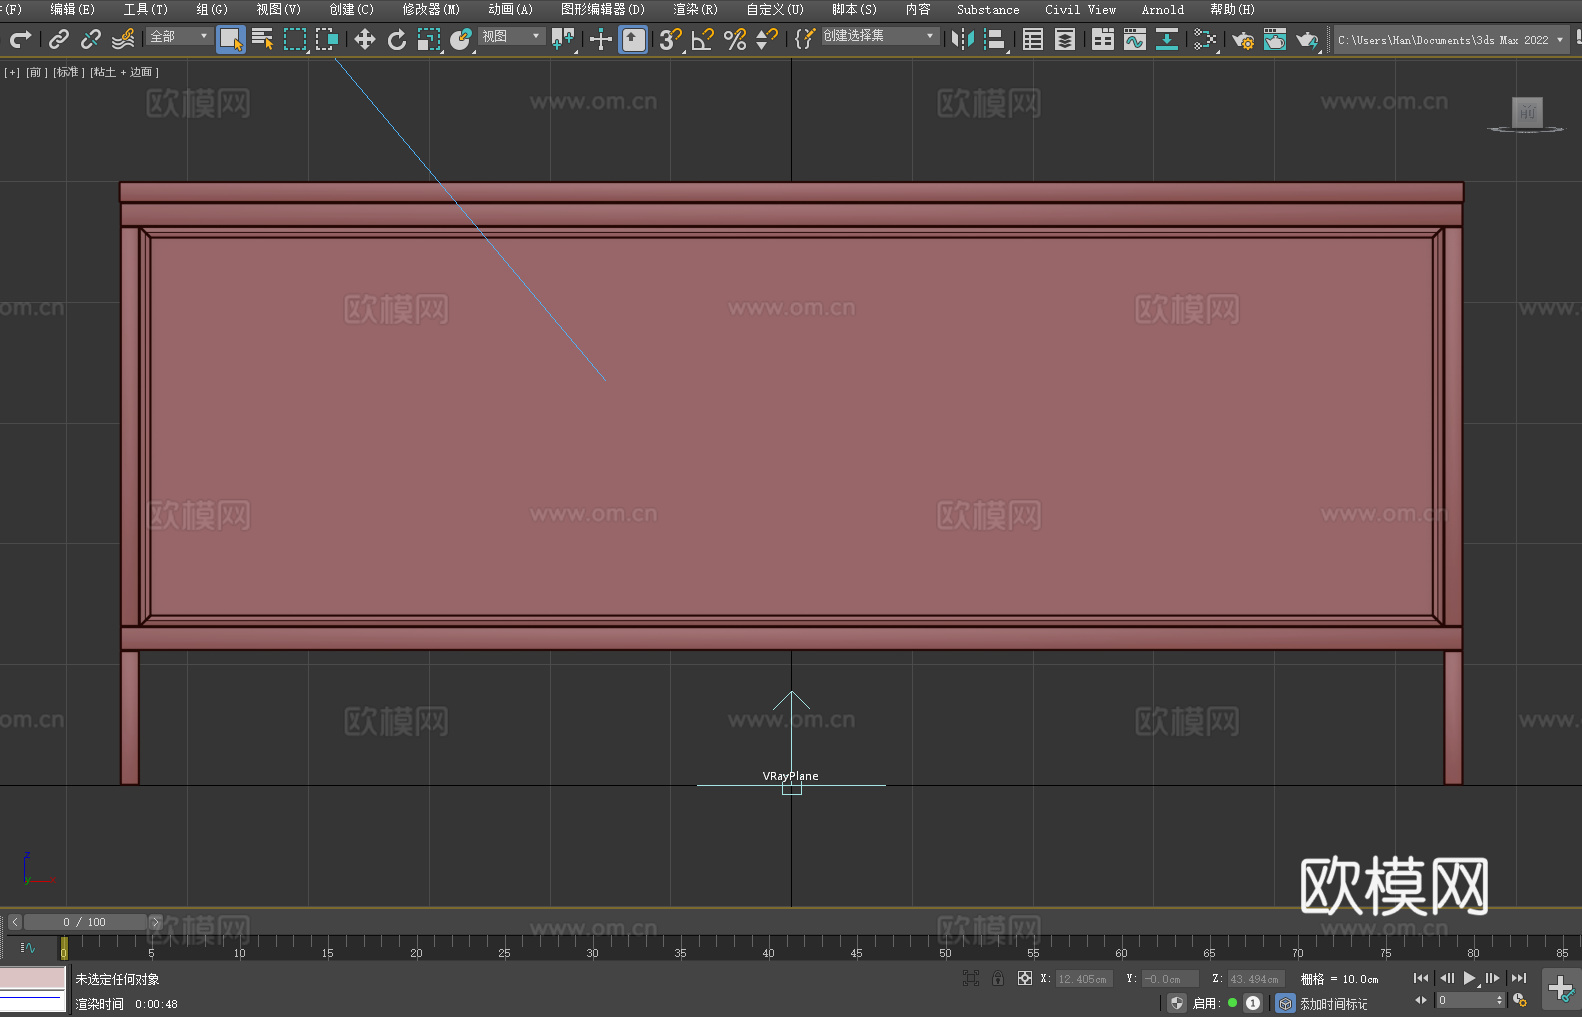Open Select by Name list
1582x1017 pixels.
click(262, 39)
